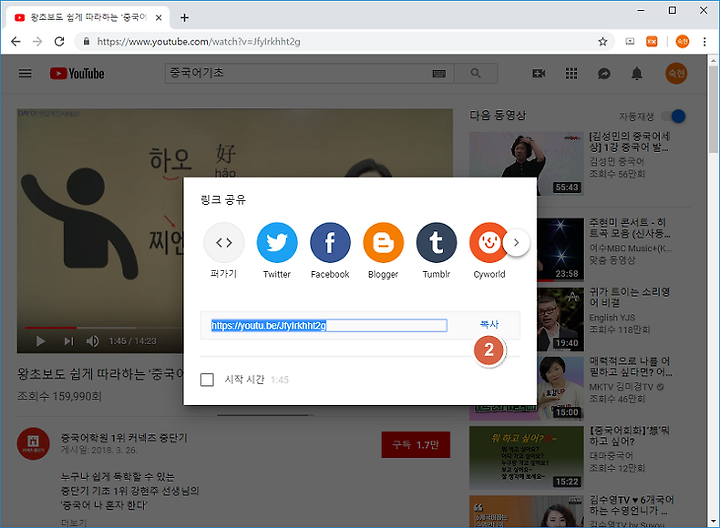Mute the video volume
Screen dimensions: 720x528
[93, 341]
